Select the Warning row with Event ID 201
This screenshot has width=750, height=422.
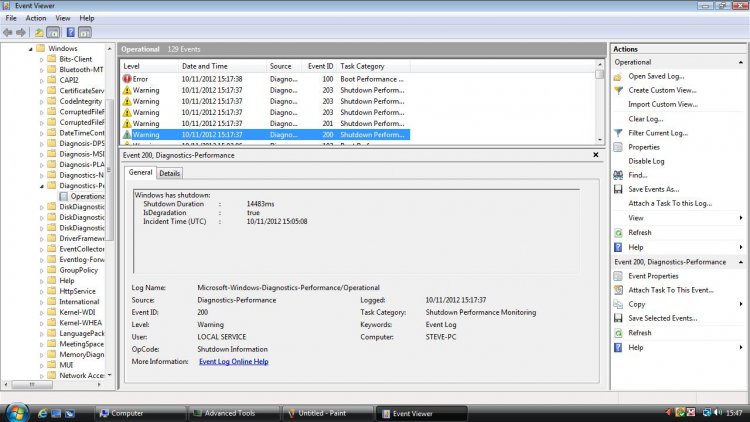click(x=265, y=123)
